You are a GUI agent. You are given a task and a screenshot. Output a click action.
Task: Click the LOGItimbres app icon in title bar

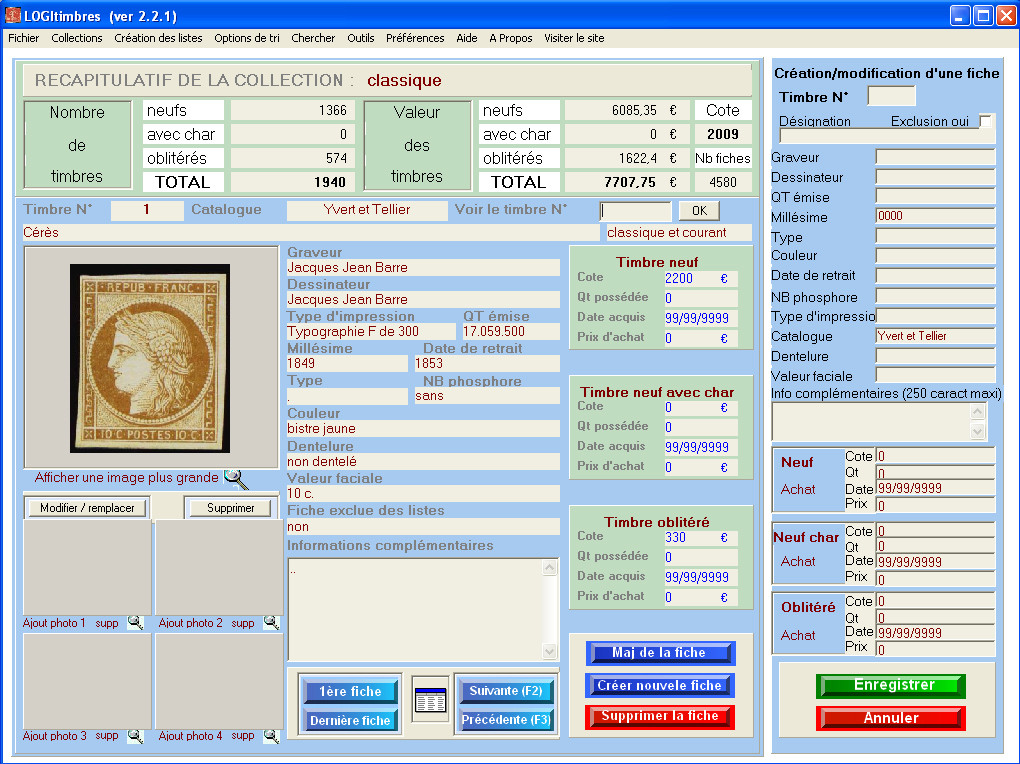(x=12, y=15)
